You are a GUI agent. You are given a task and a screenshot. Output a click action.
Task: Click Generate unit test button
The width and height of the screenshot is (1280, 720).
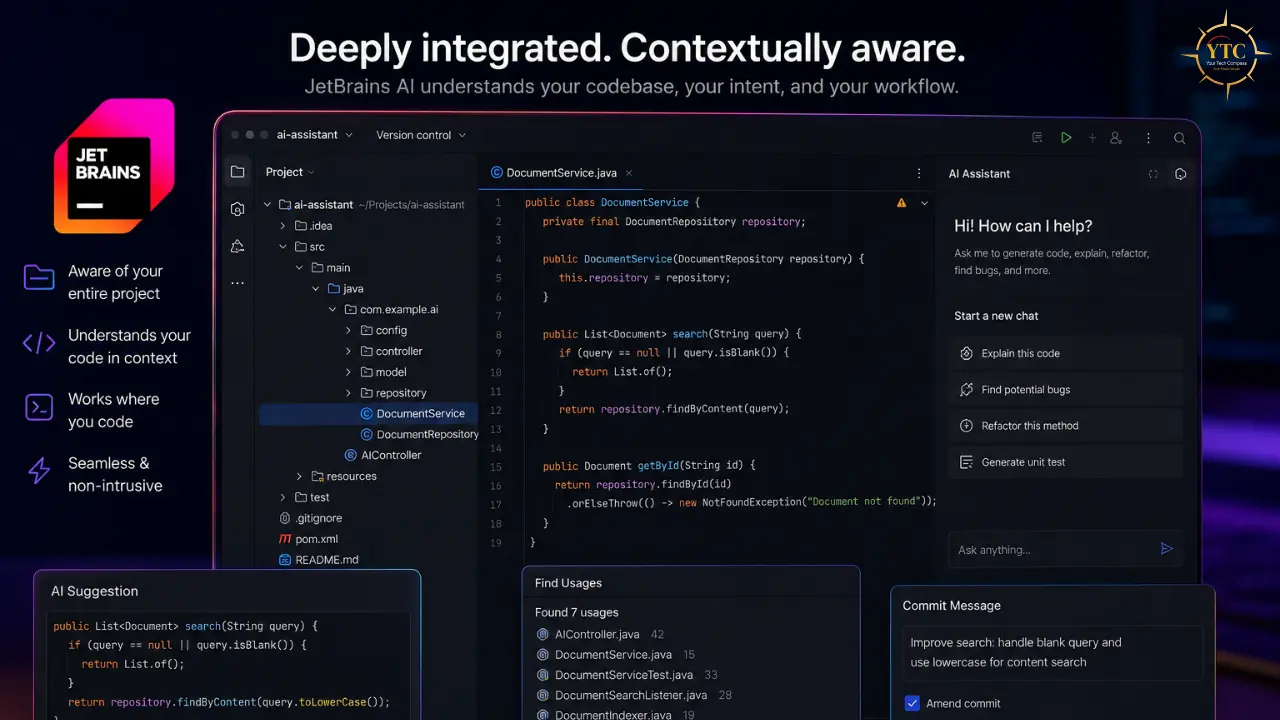pyautogui.click(x=1066, y=462)
